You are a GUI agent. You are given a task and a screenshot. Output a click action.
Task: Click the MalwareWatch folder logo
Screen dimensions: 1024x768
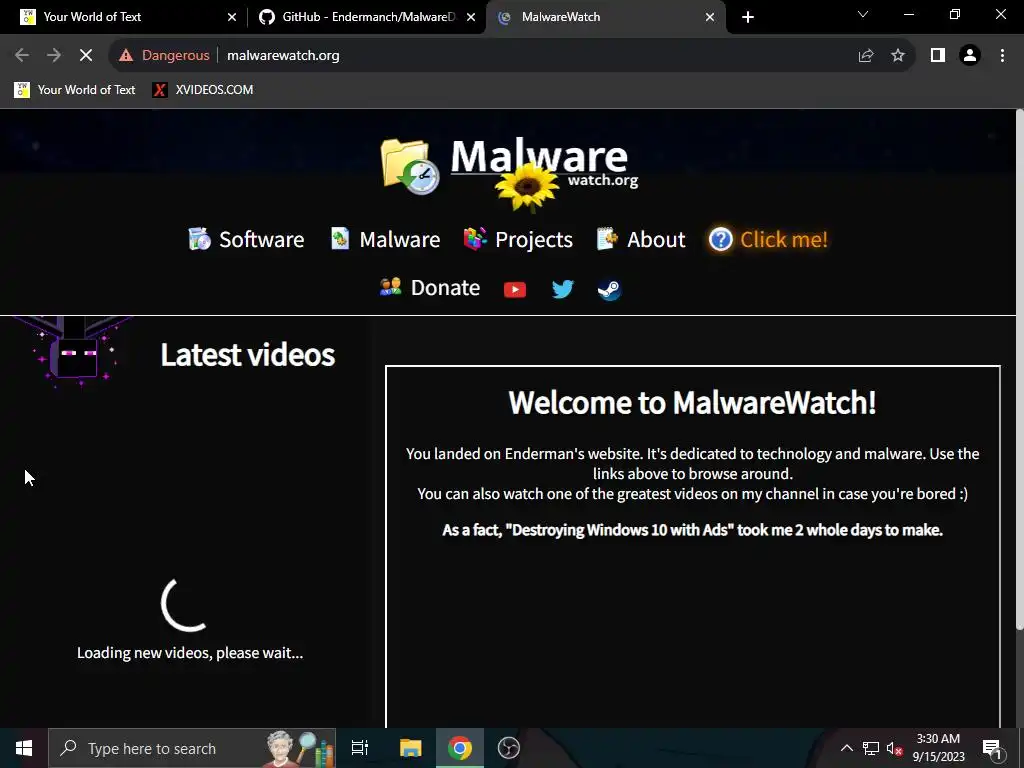pos(410,167)
